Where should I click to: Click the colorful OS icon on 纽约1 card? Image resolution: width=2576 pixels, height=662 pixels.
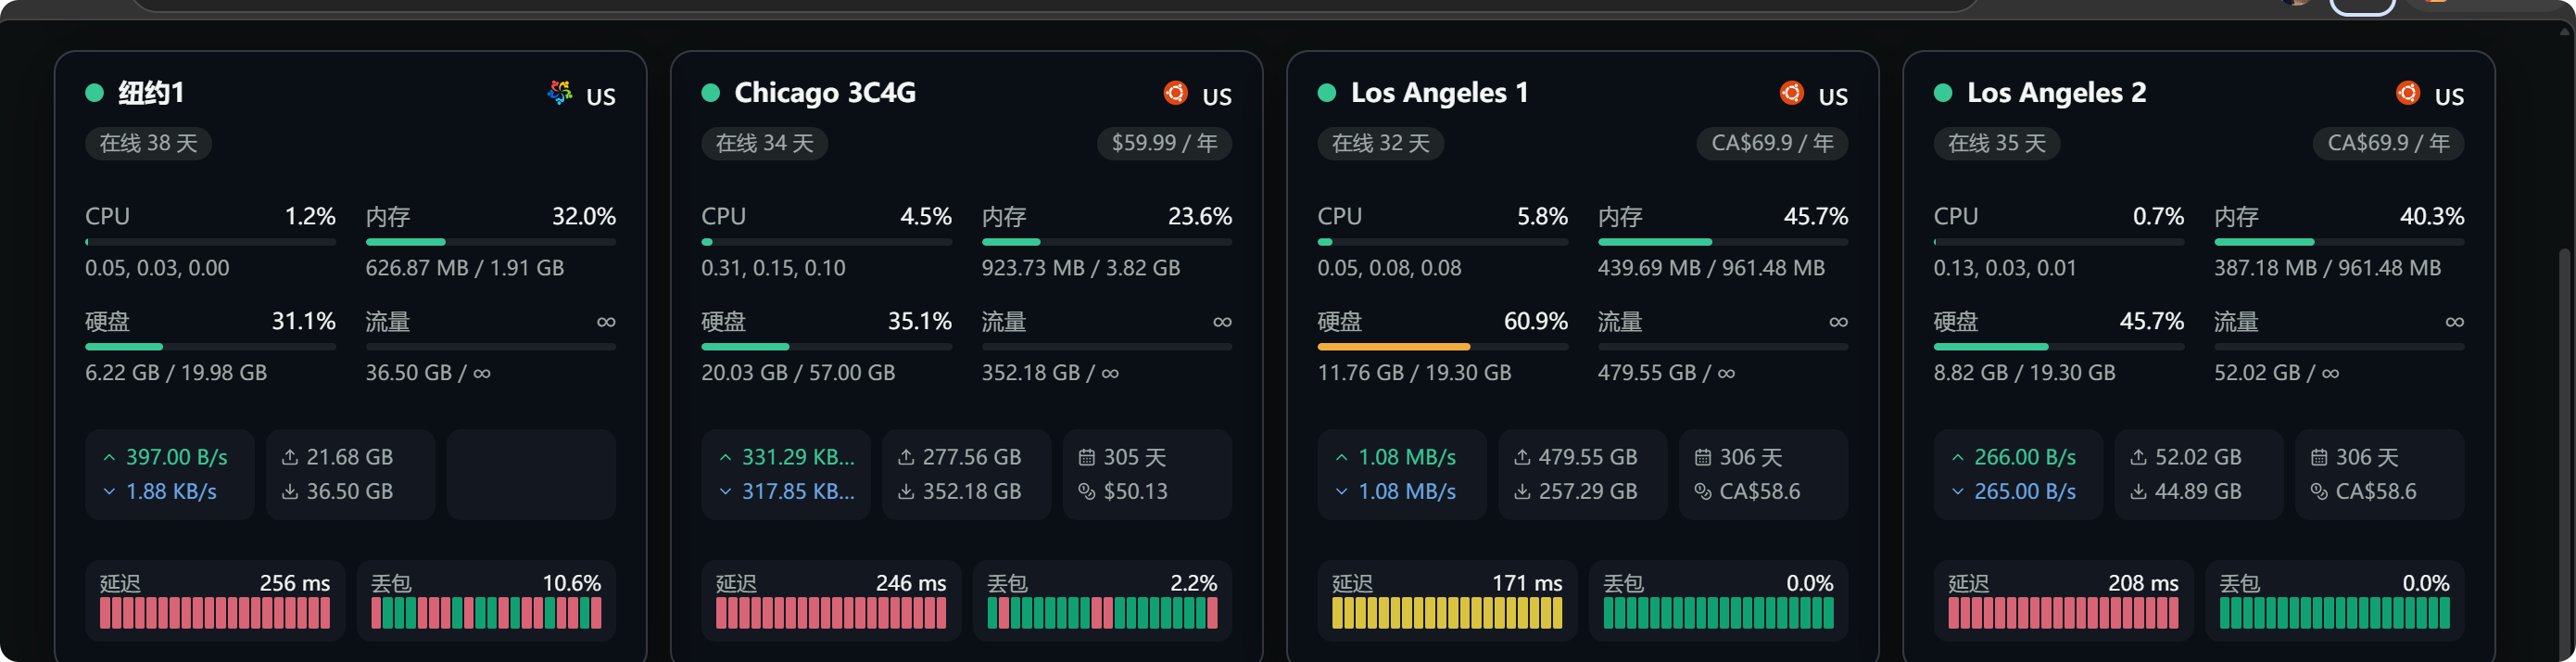point(560,93)
